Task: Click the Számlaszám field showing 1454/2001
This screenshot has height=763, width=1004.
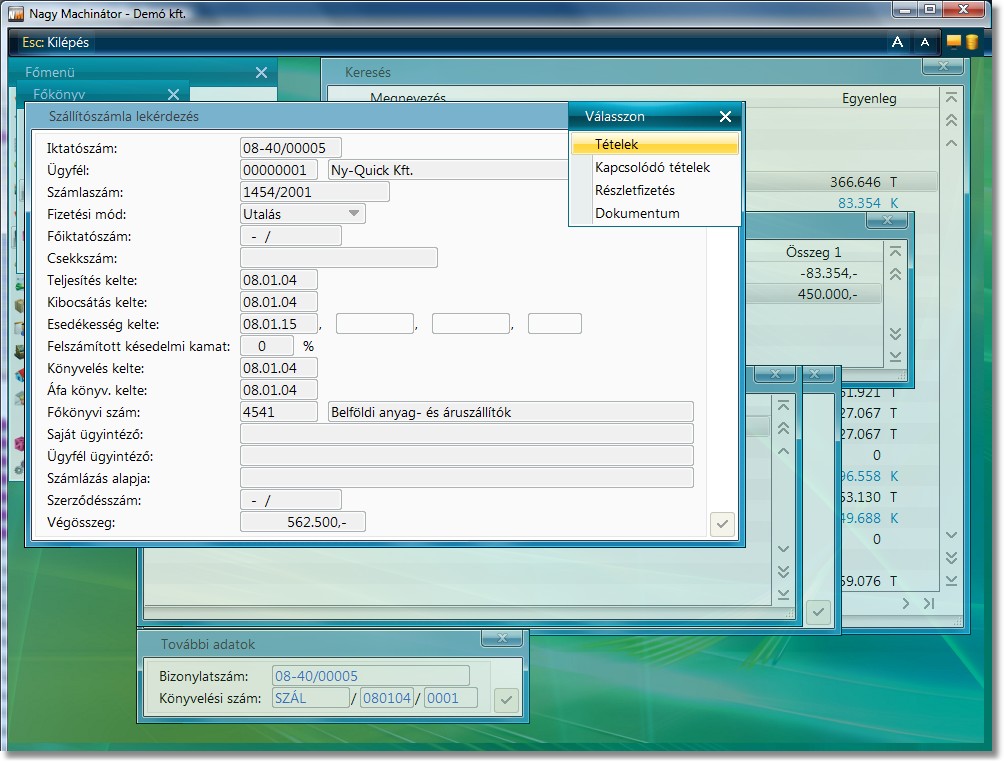Action: pos(314,192)
